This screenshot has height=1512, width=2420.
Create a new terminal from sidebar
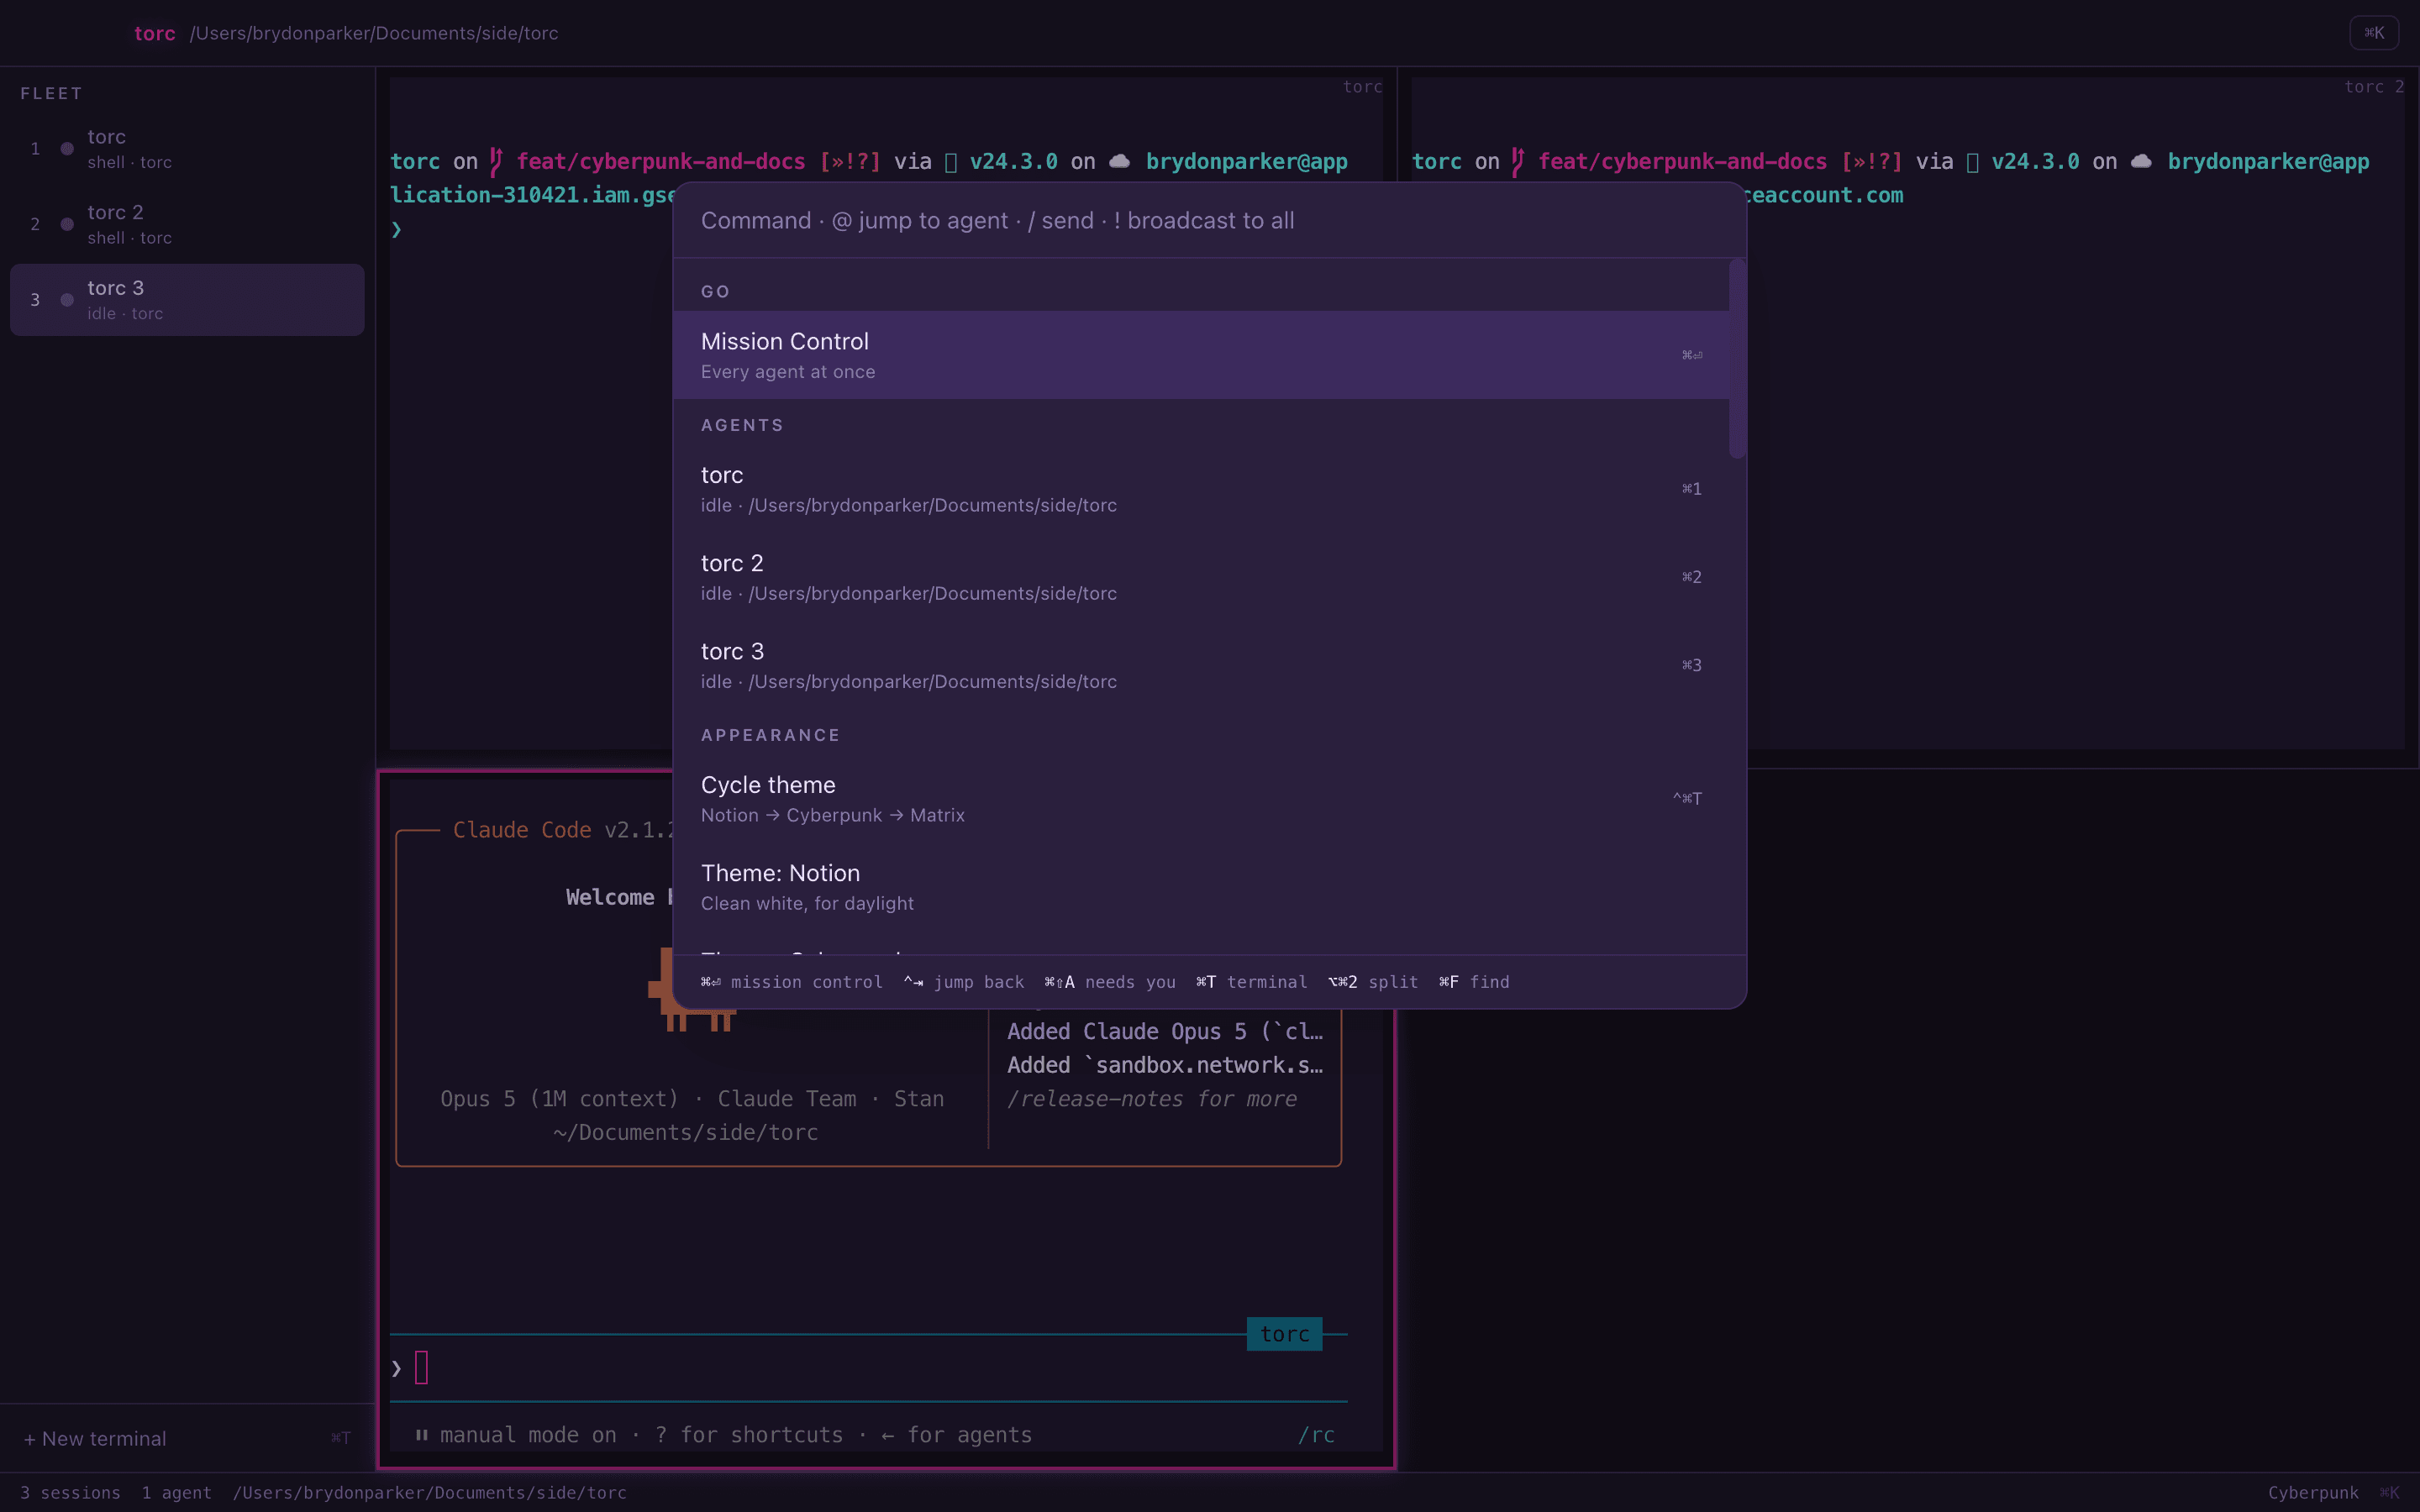click(x=187, y=1438)
